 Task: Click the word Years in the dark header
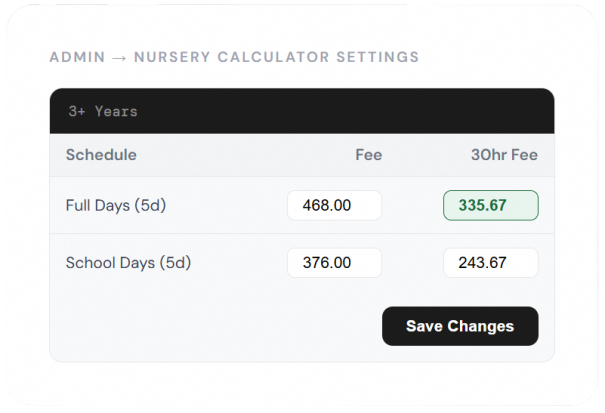[116, 111]
